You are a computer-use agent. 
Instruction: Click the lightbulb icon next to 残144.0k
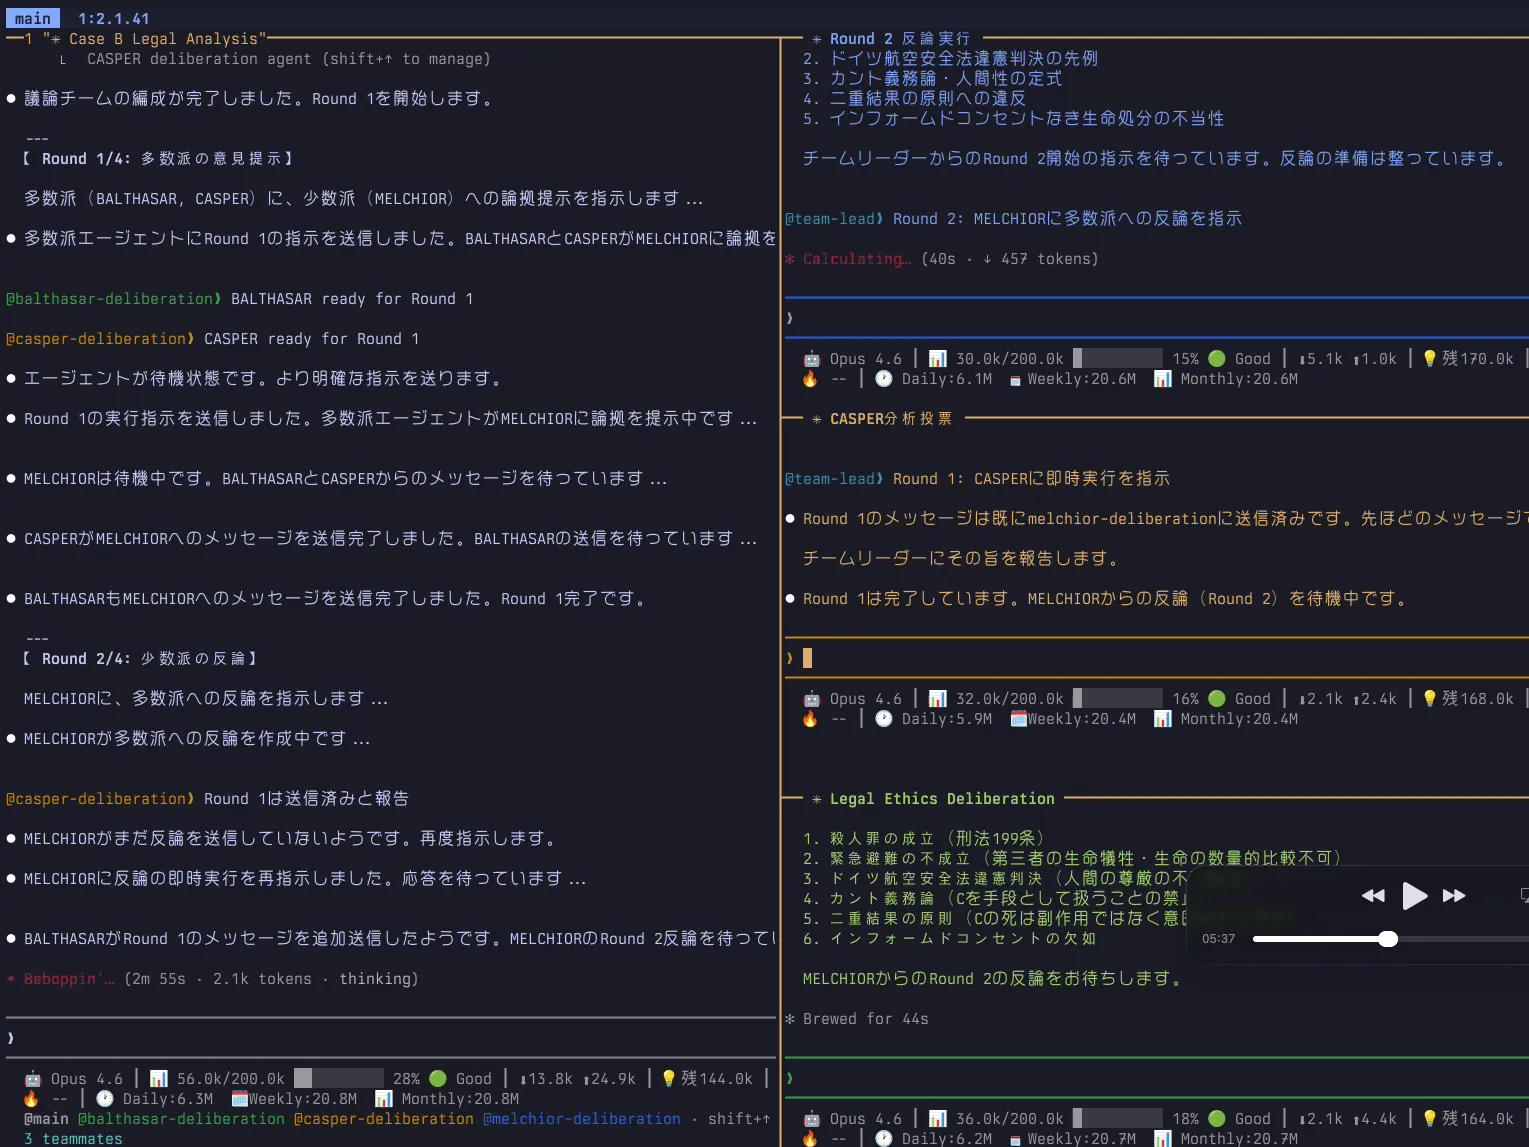tap(668, 1079)
